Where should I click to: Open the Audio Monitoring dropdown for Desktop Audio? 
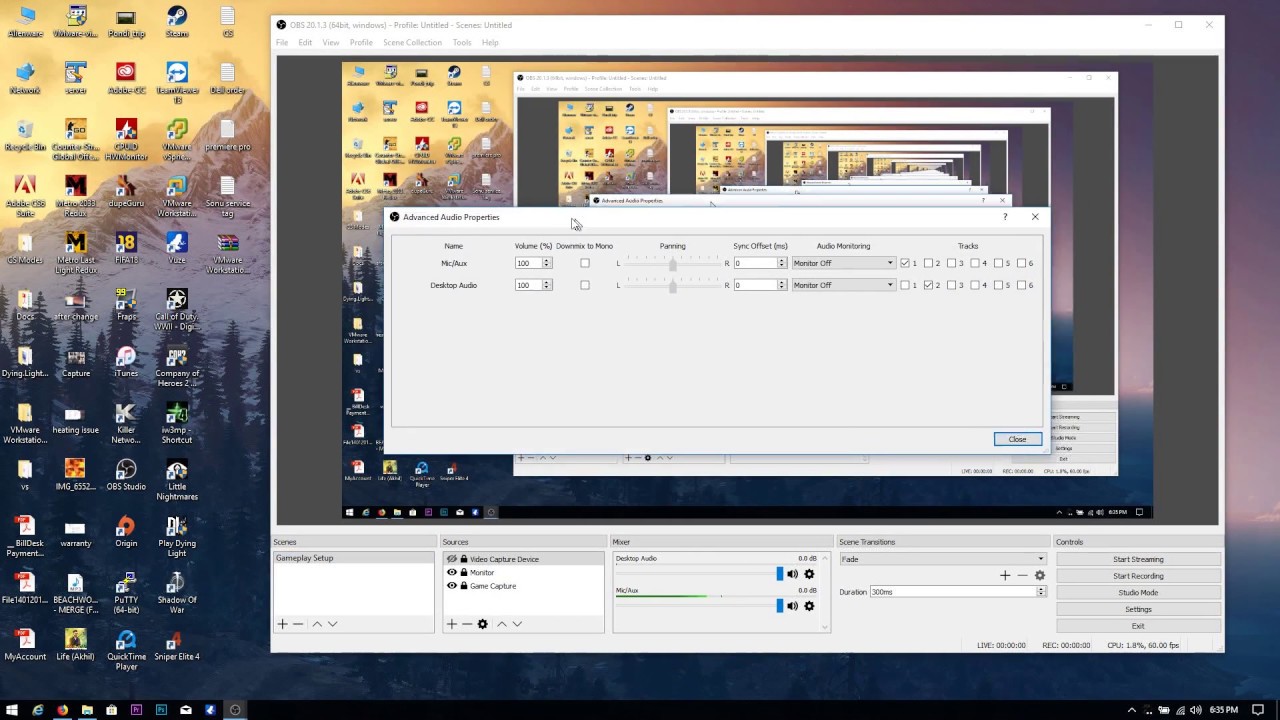click(x=843, y=285)
